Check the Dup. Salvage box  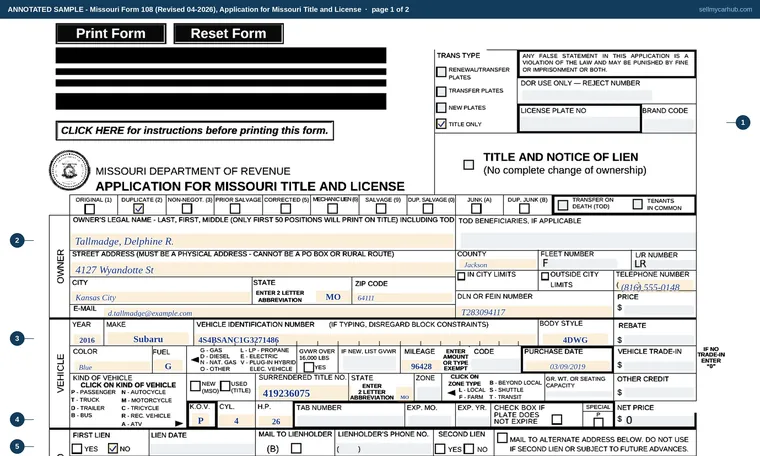click(428, 209)
